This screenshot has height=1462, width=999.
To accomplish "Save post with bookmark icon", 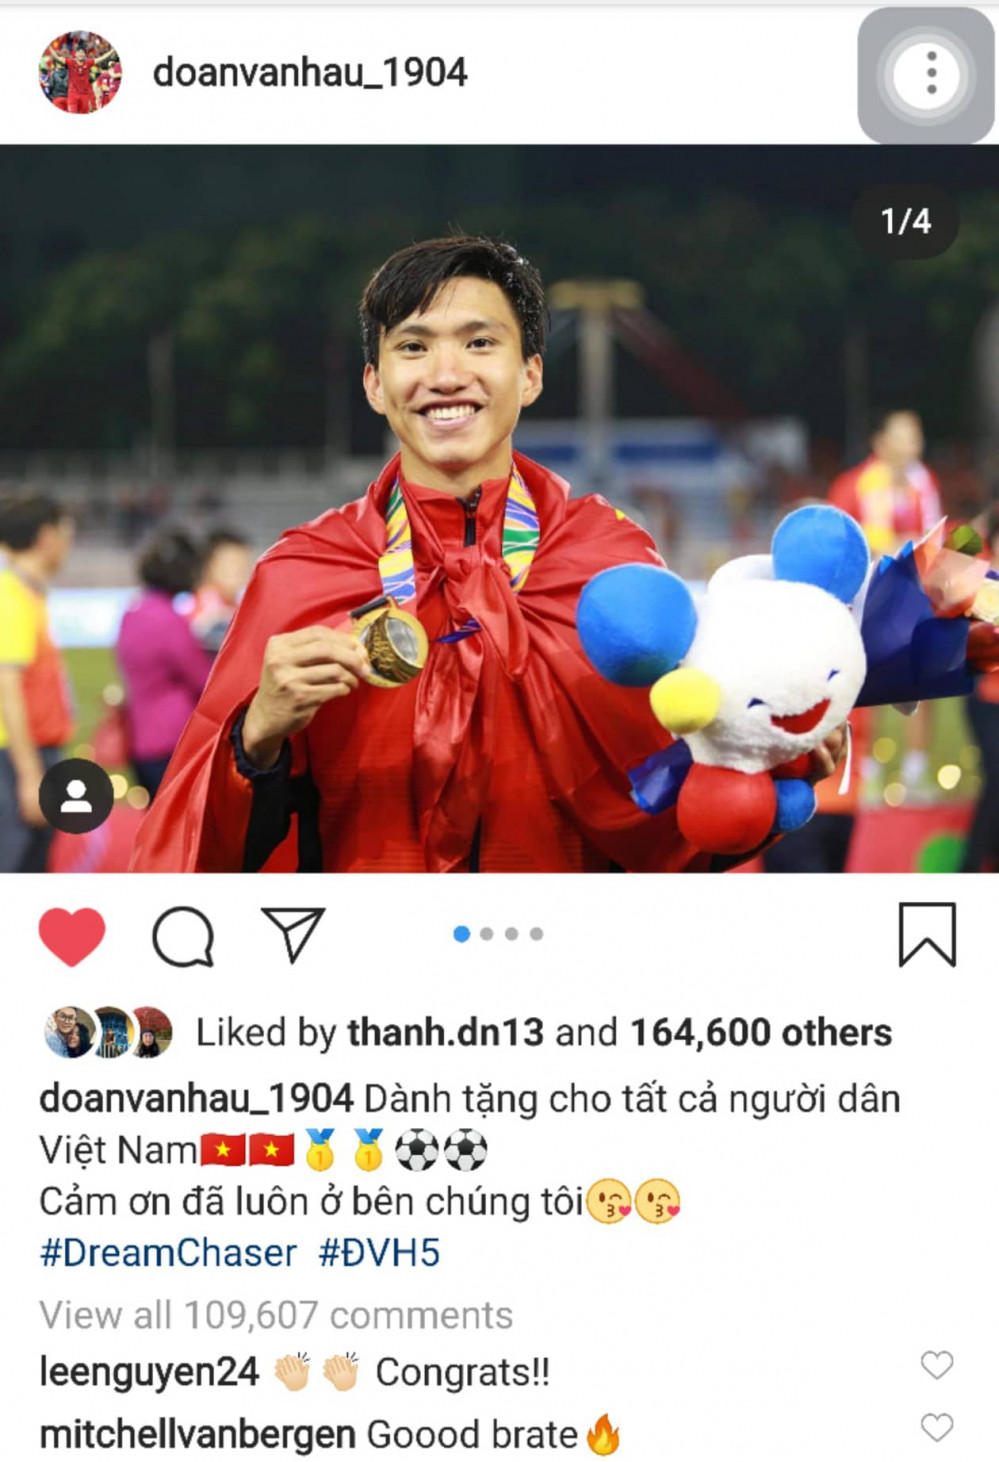I will pyautogui.click(x=927, y=935).
